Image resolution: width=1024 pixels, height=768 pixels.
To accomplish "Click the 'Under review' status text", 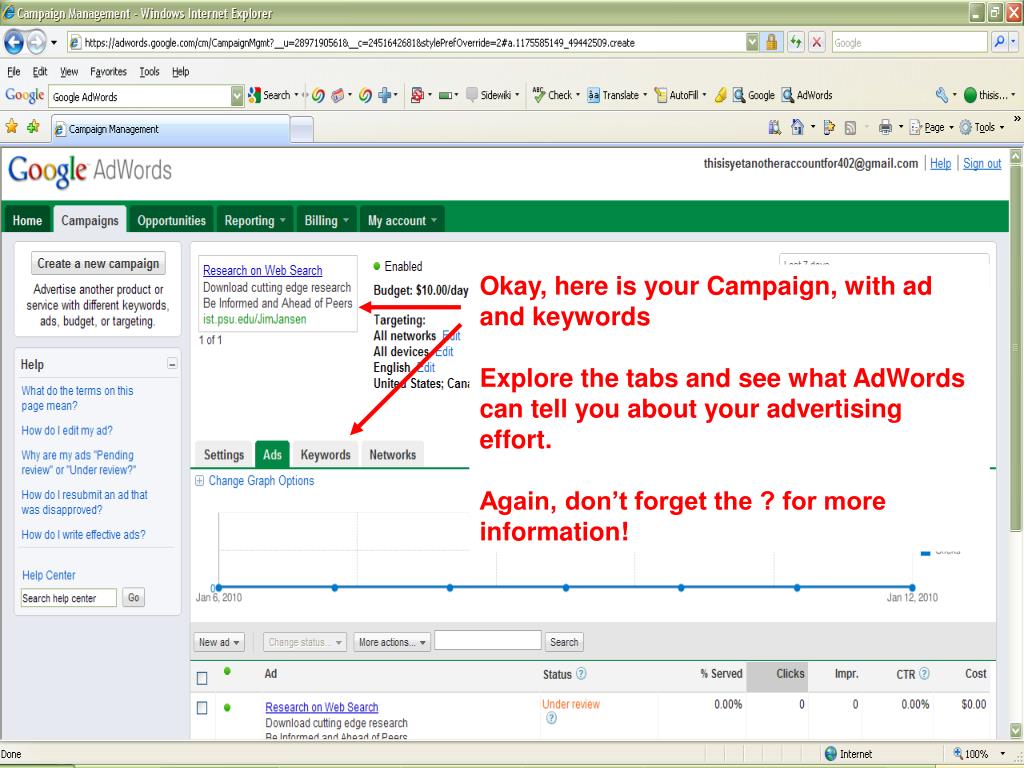I will (571, 704).
